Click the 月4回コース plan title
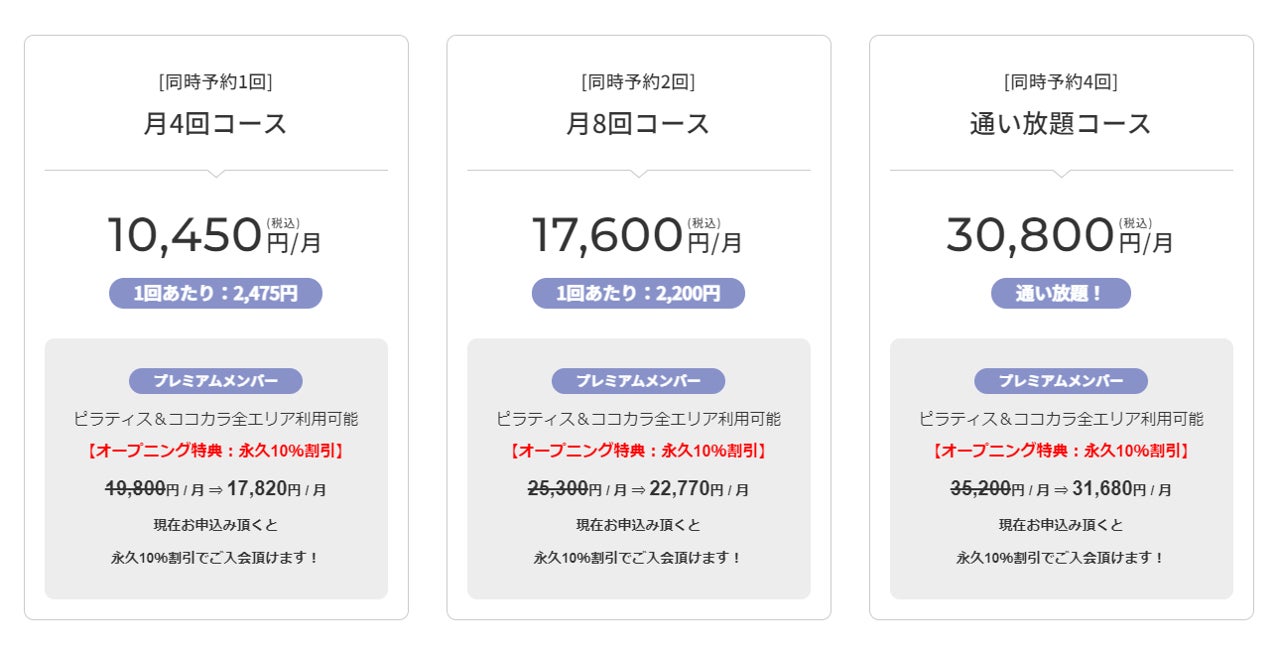1280x654 pixels. 215,124
